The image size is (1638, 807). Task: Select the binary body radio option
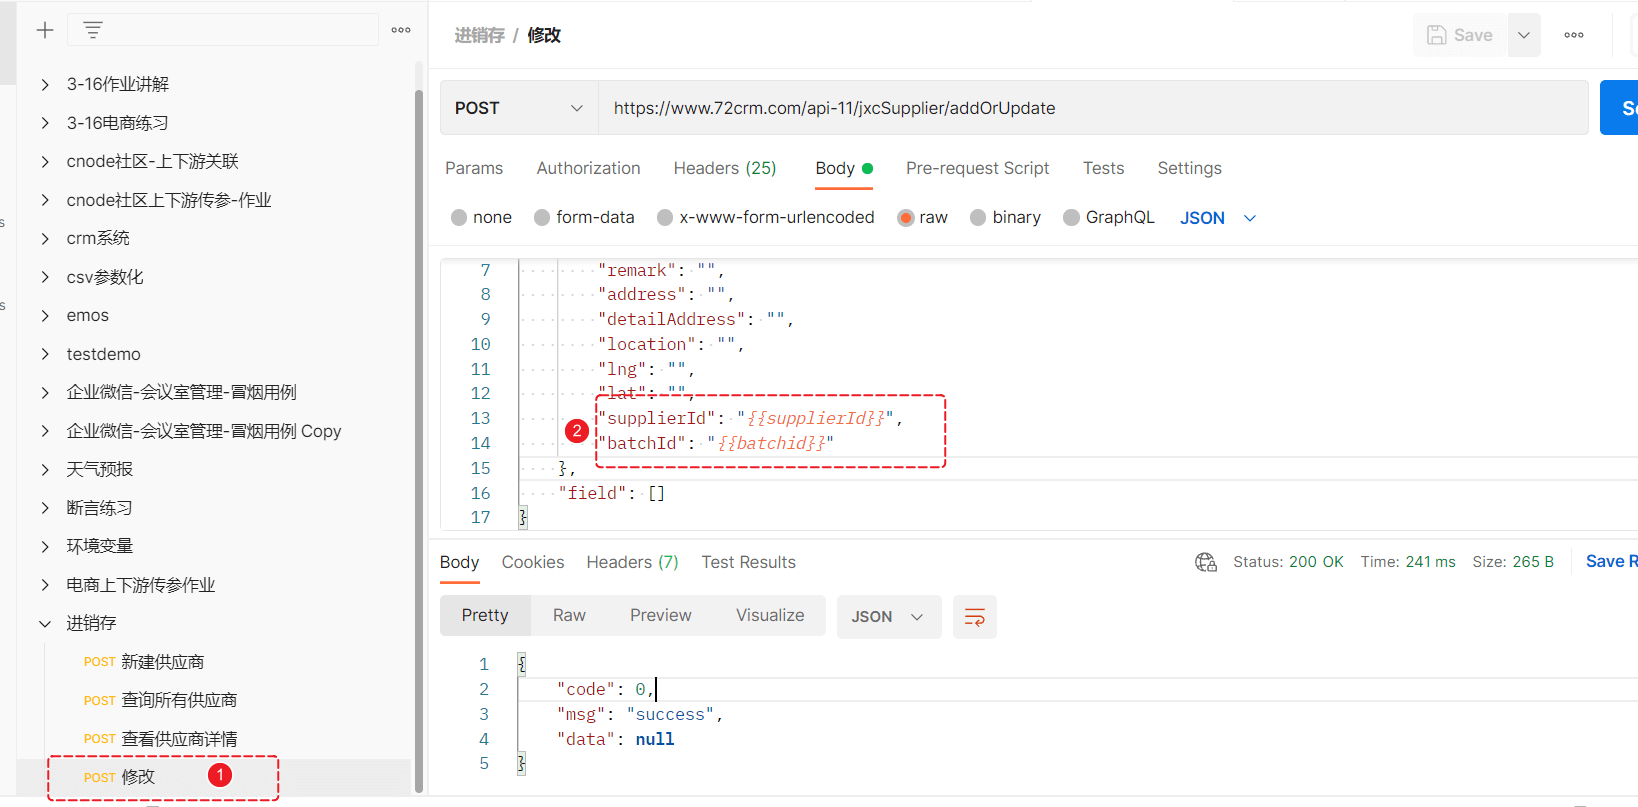tap(1005, 217)
